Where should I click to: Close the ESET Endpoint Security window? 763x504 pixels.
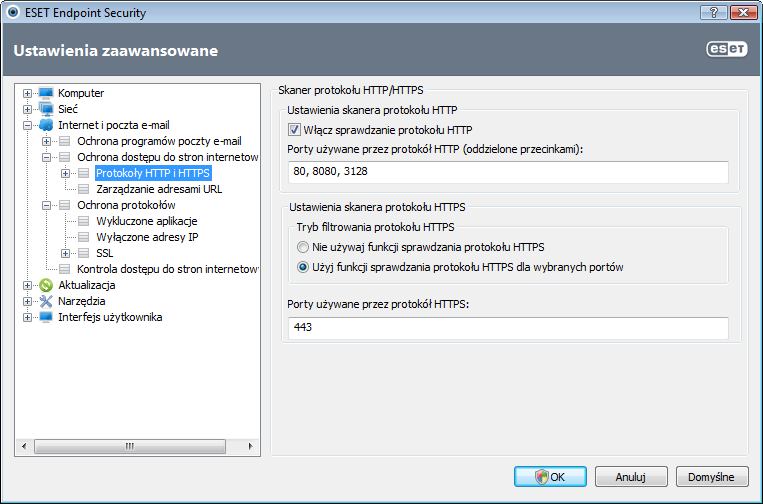coord(743,13)
